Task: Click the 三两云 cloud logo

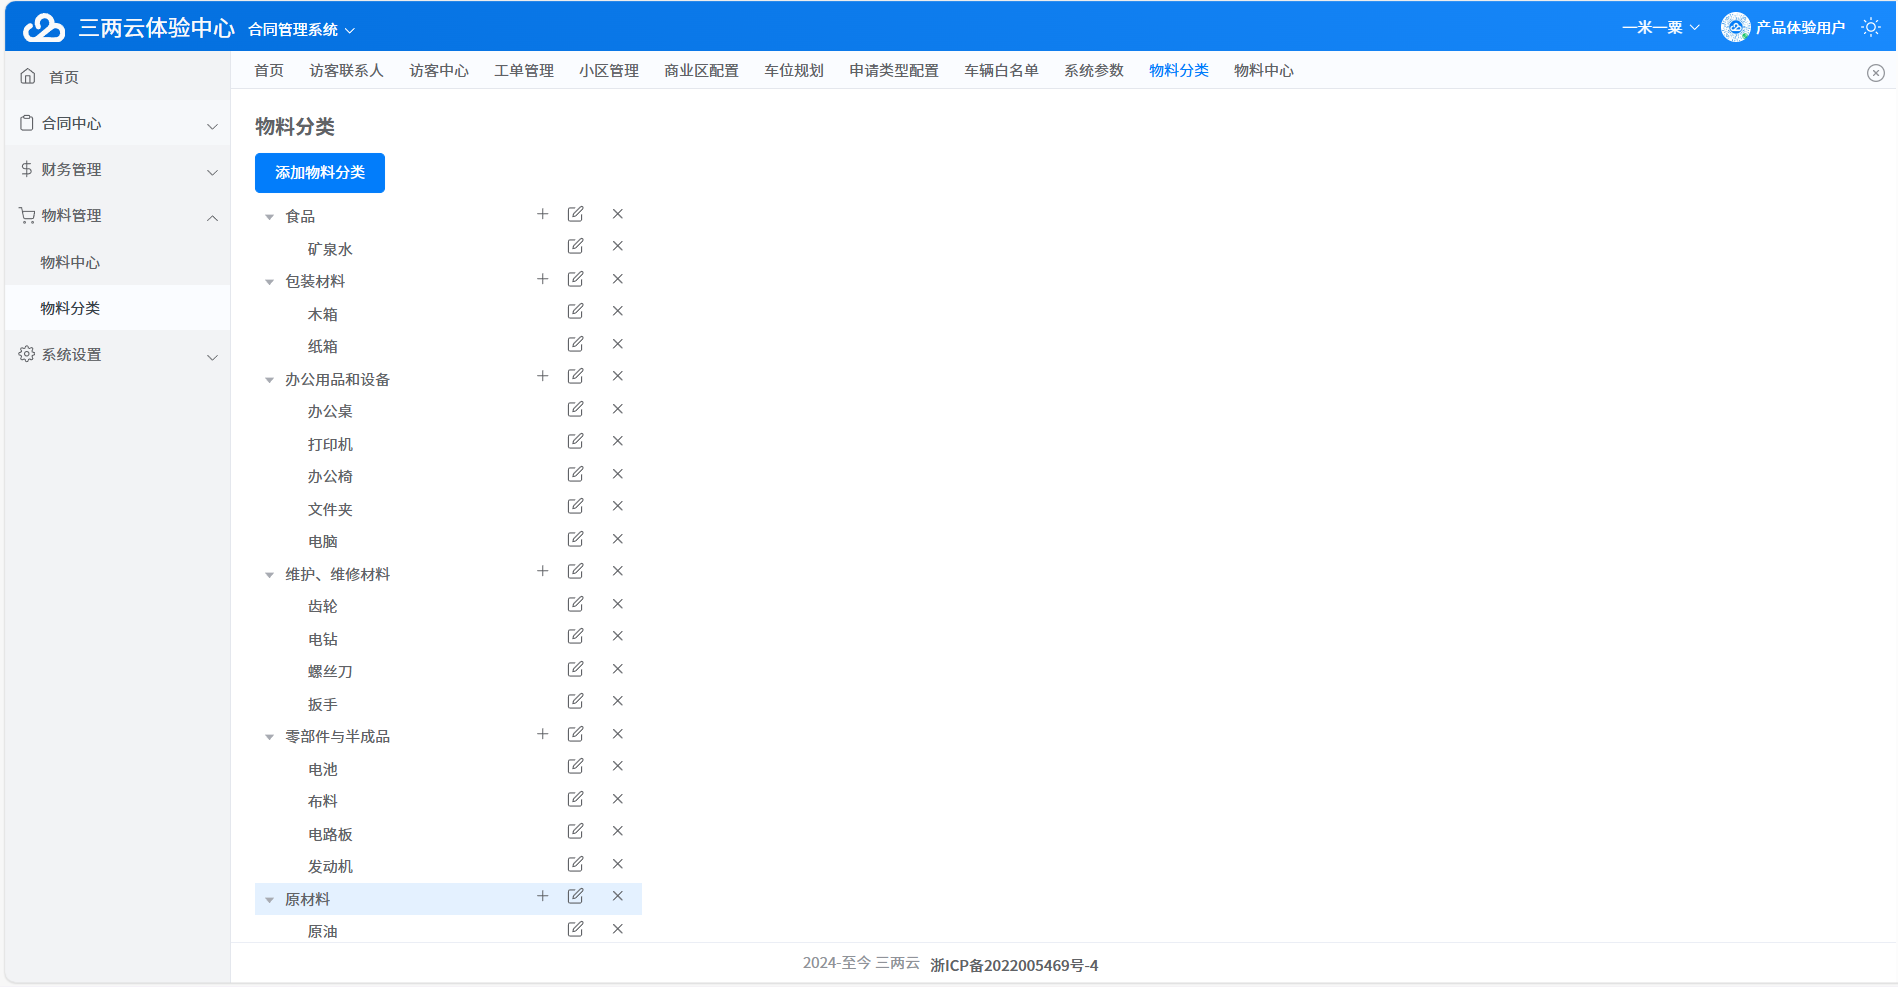Action: point(44,28)
